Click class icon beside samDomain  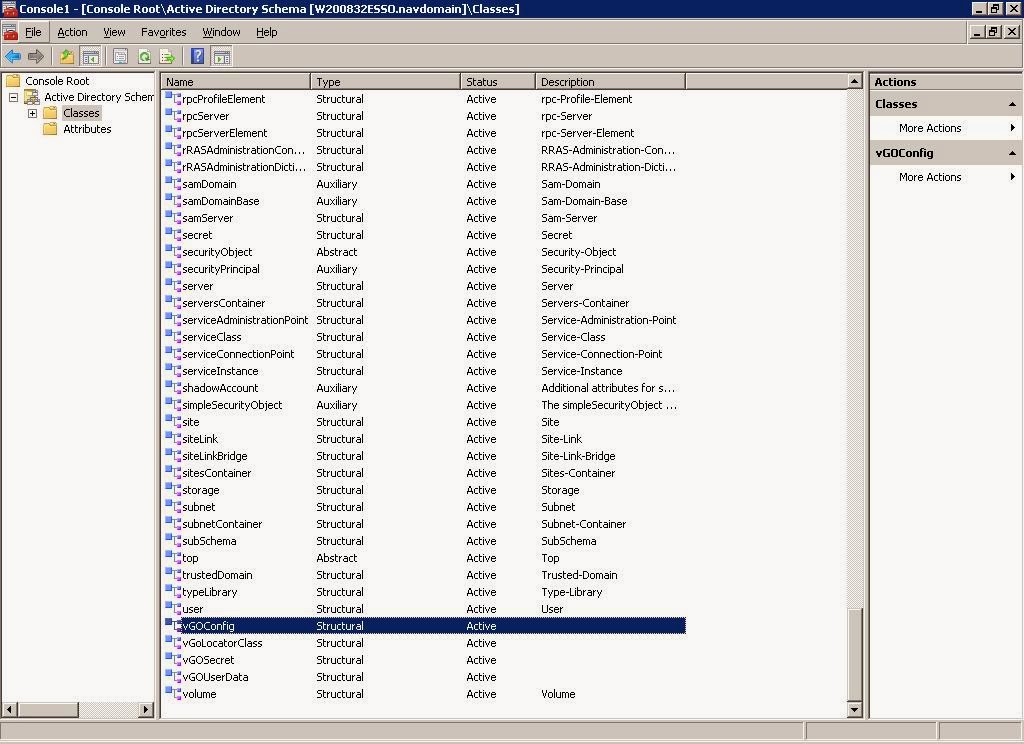pos(172,183)
